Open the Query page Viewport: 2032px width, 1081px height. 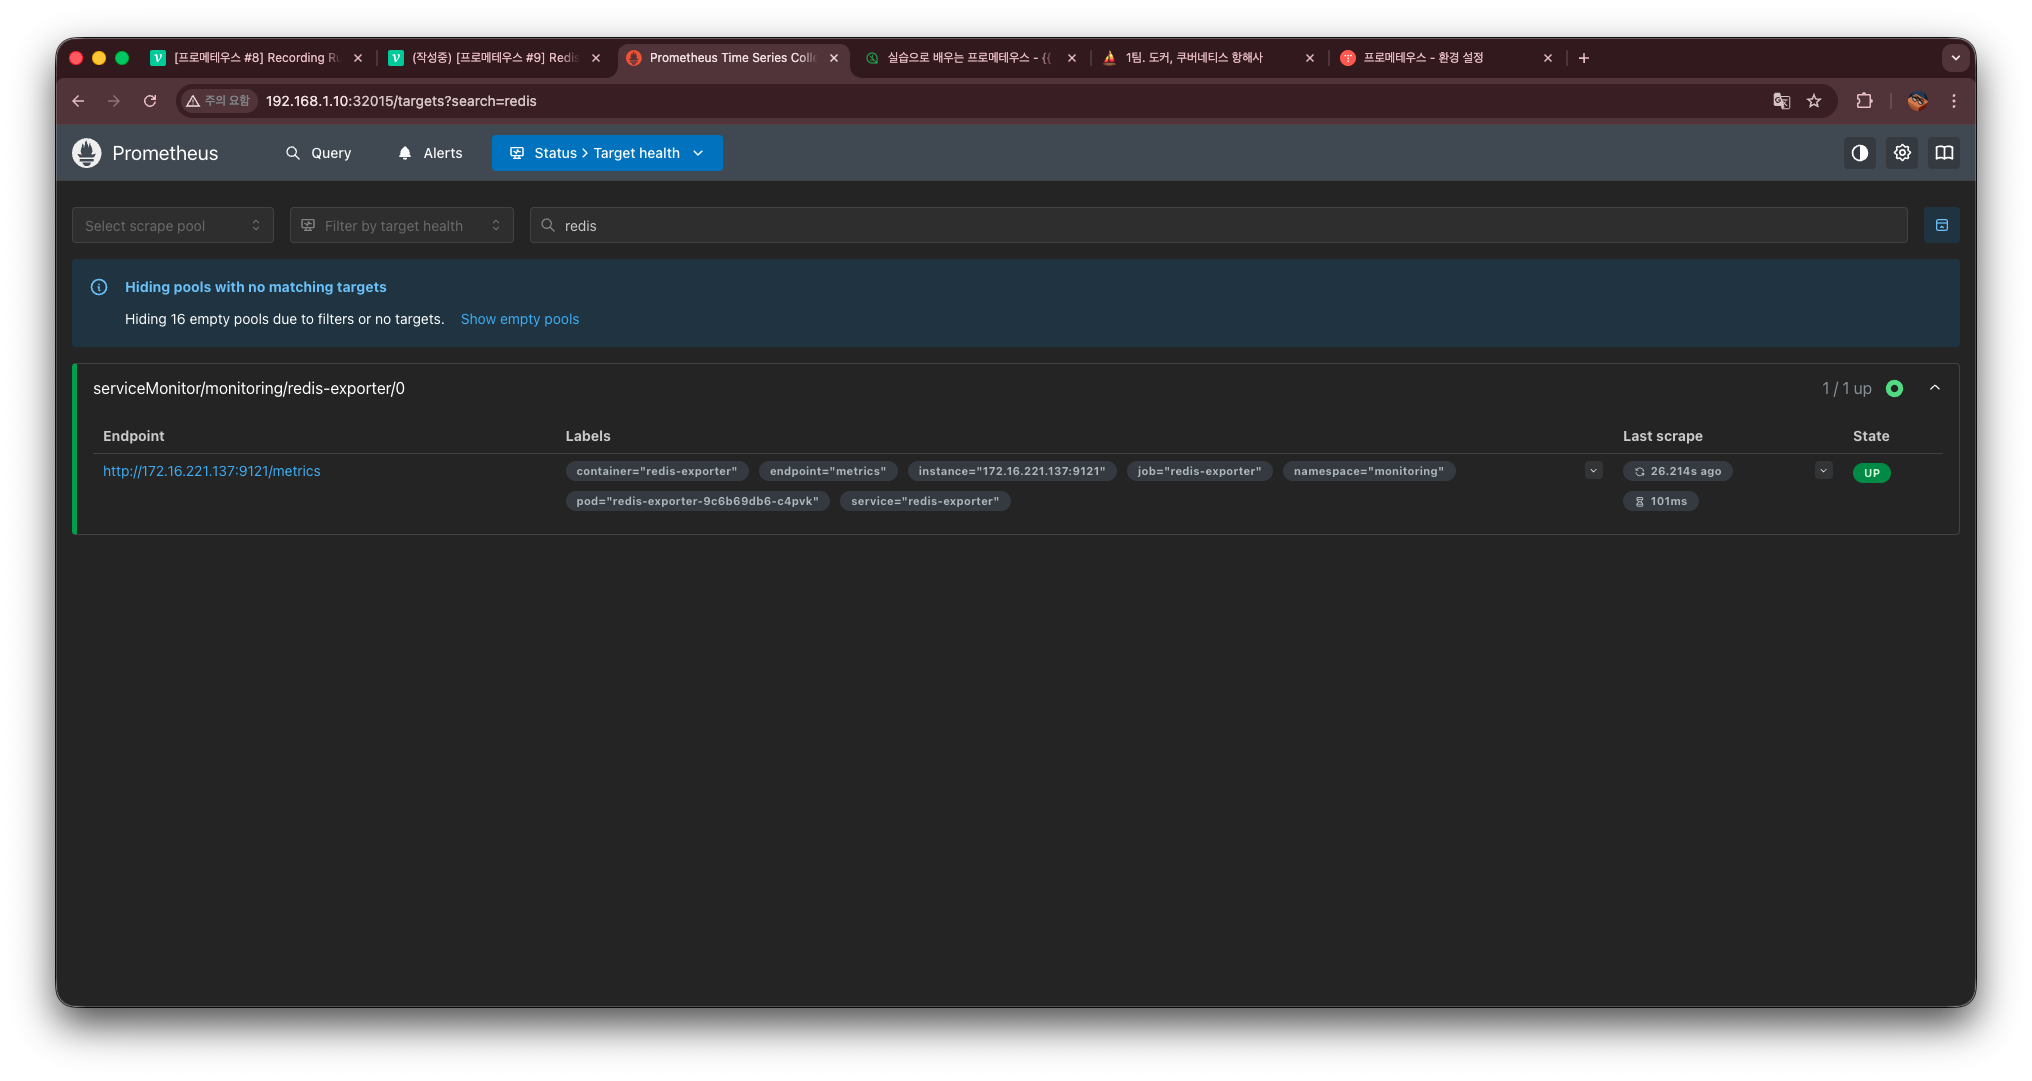318,153
